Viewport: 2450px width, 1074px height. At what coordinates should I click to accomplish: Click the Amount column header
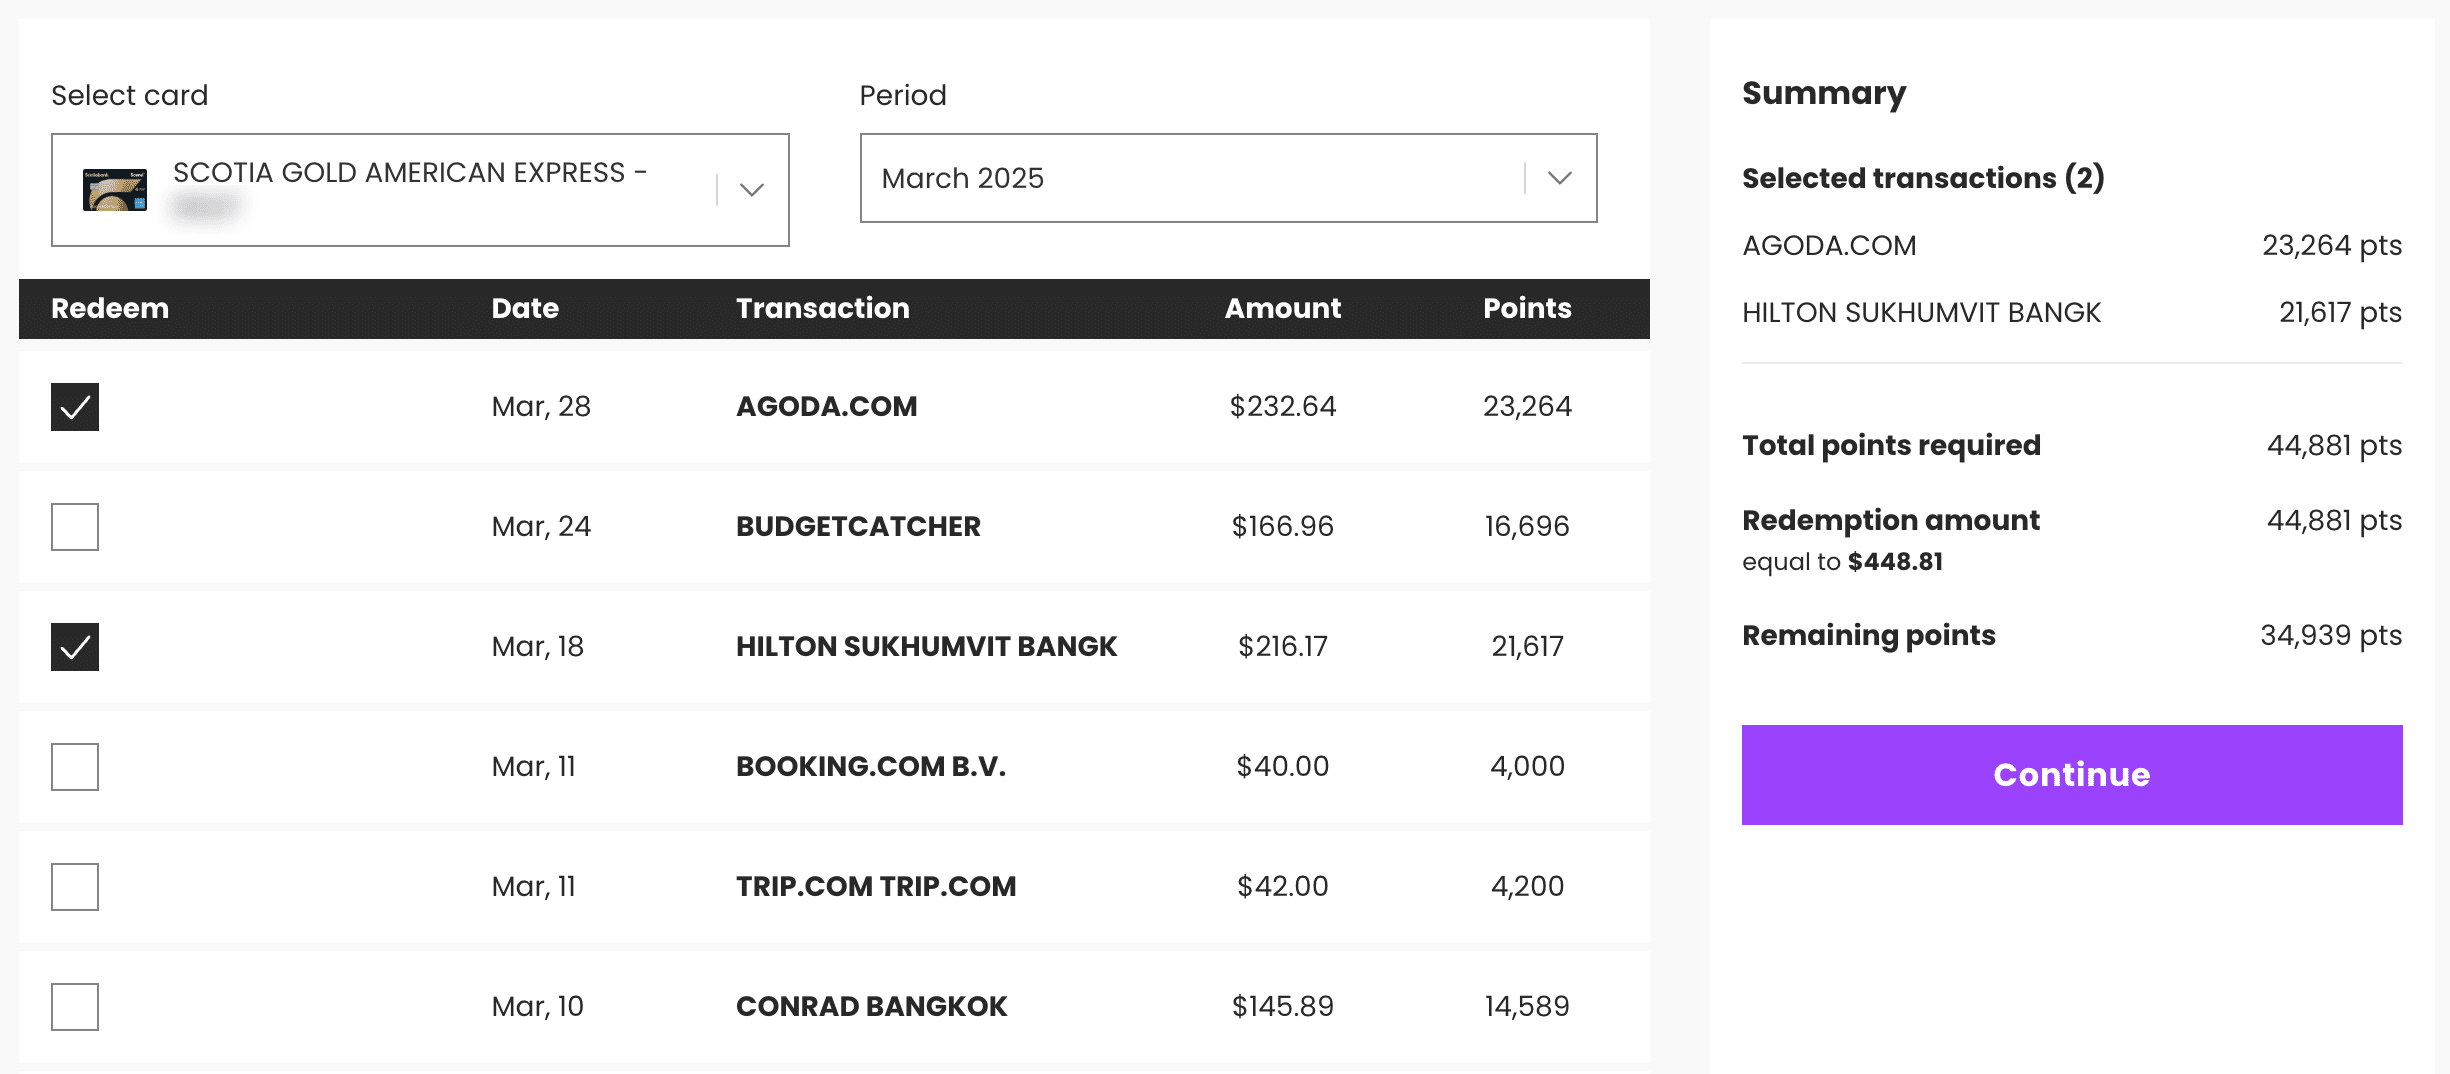pos(1282,308)
